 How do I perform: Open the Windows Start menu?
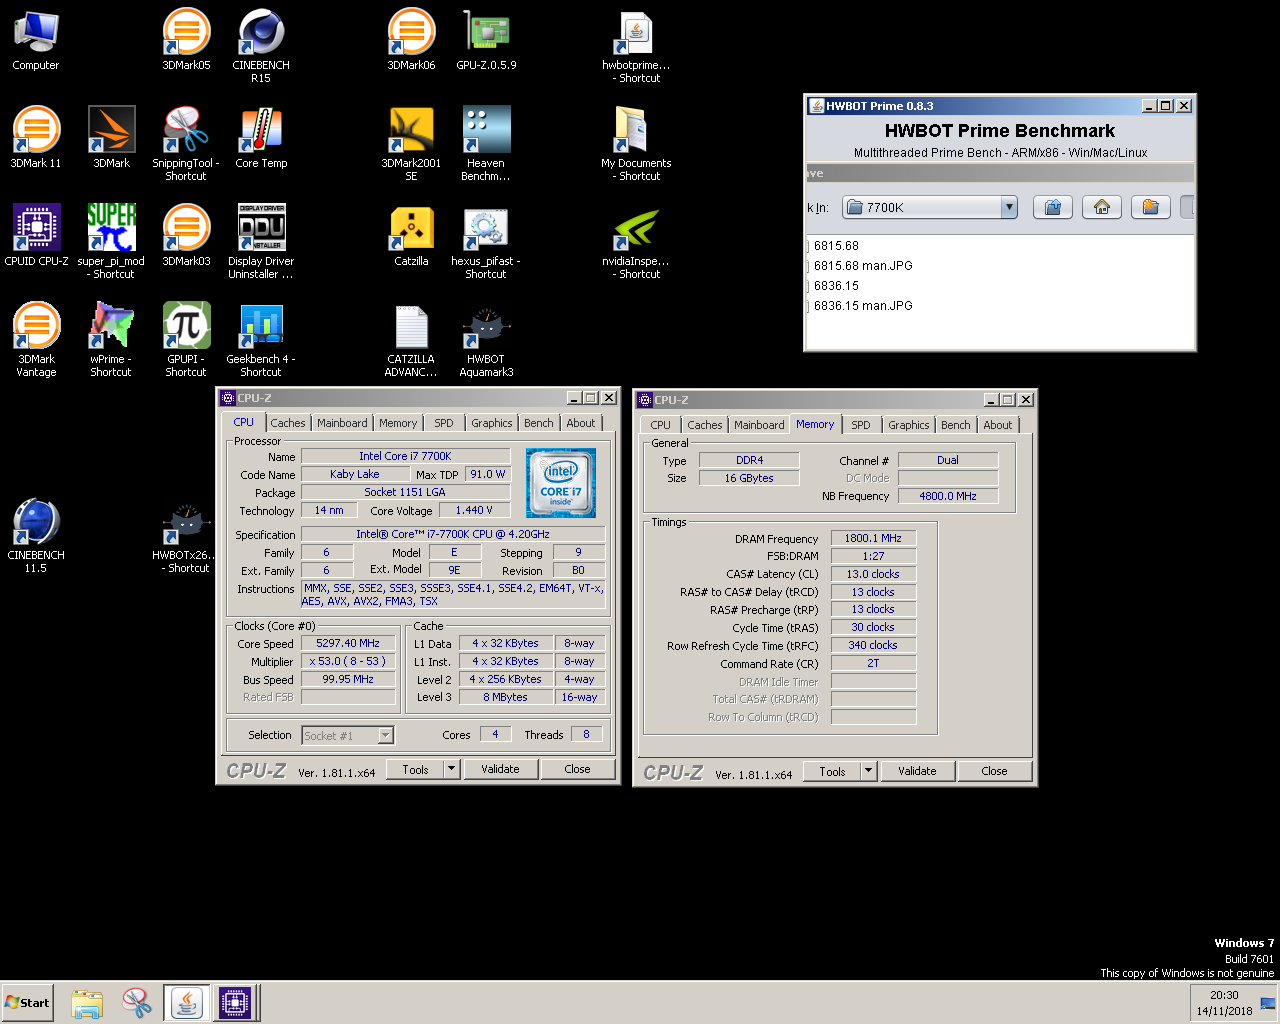coord(27,1003)
